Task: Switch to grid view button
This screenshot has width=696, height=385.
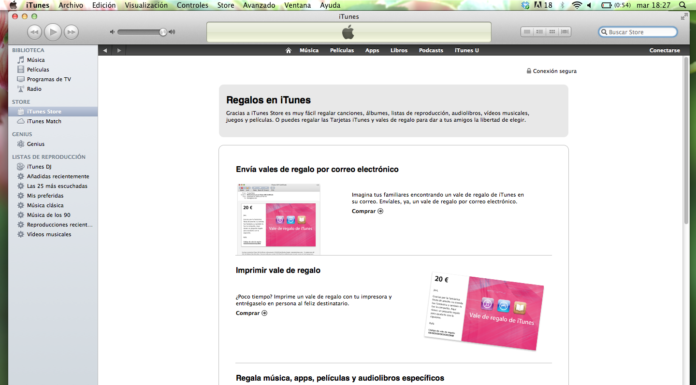Action: pos(552,32)
